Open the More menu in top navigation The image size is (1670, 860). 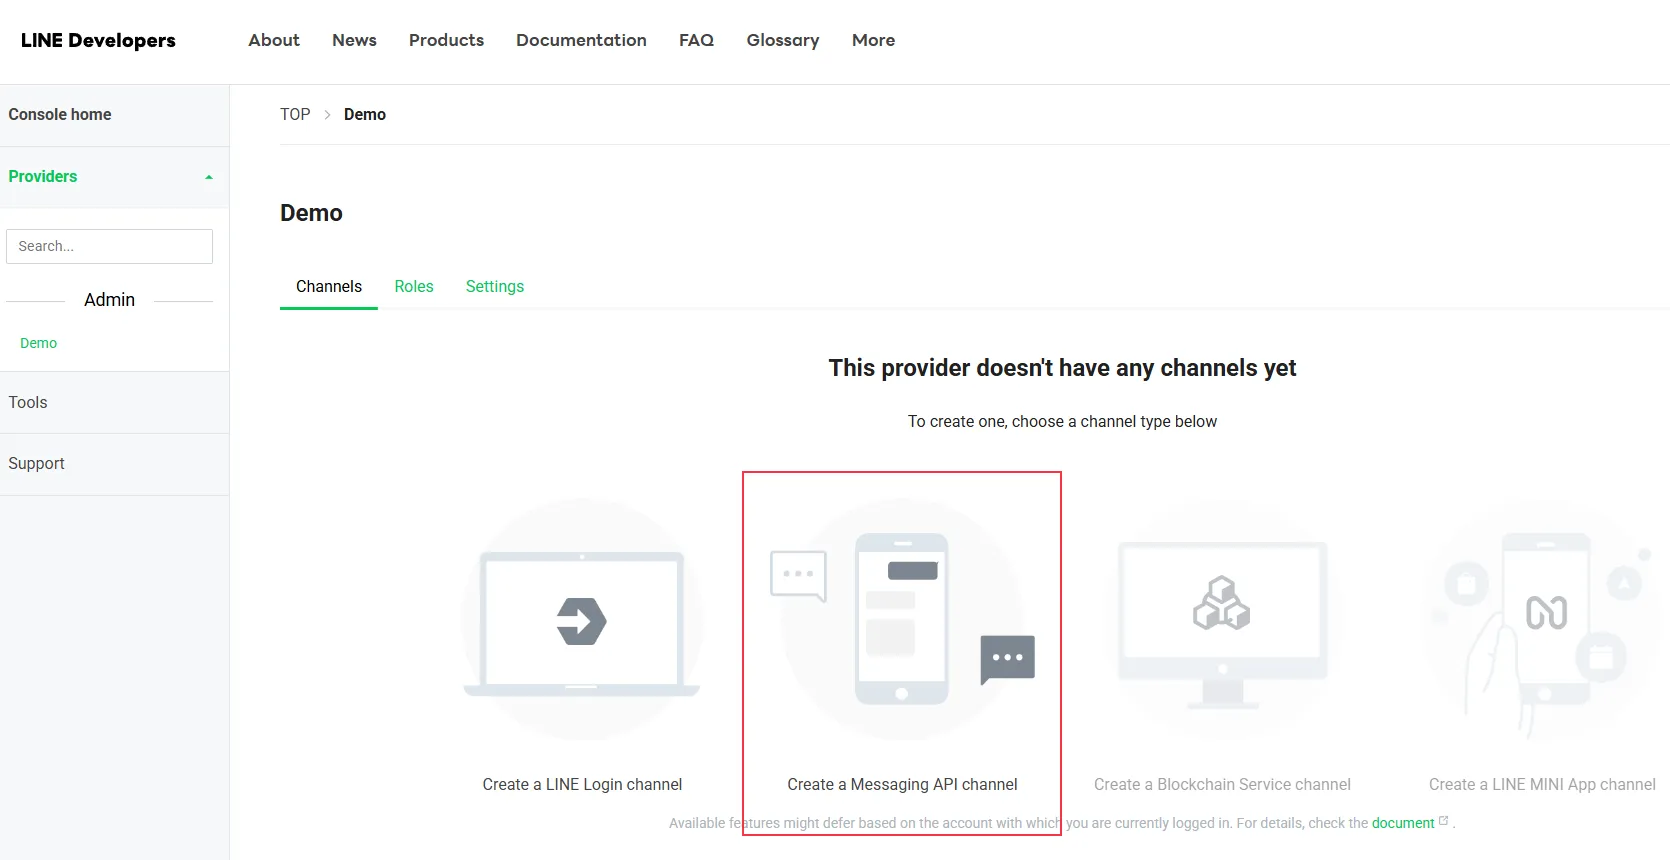point(873,41)
